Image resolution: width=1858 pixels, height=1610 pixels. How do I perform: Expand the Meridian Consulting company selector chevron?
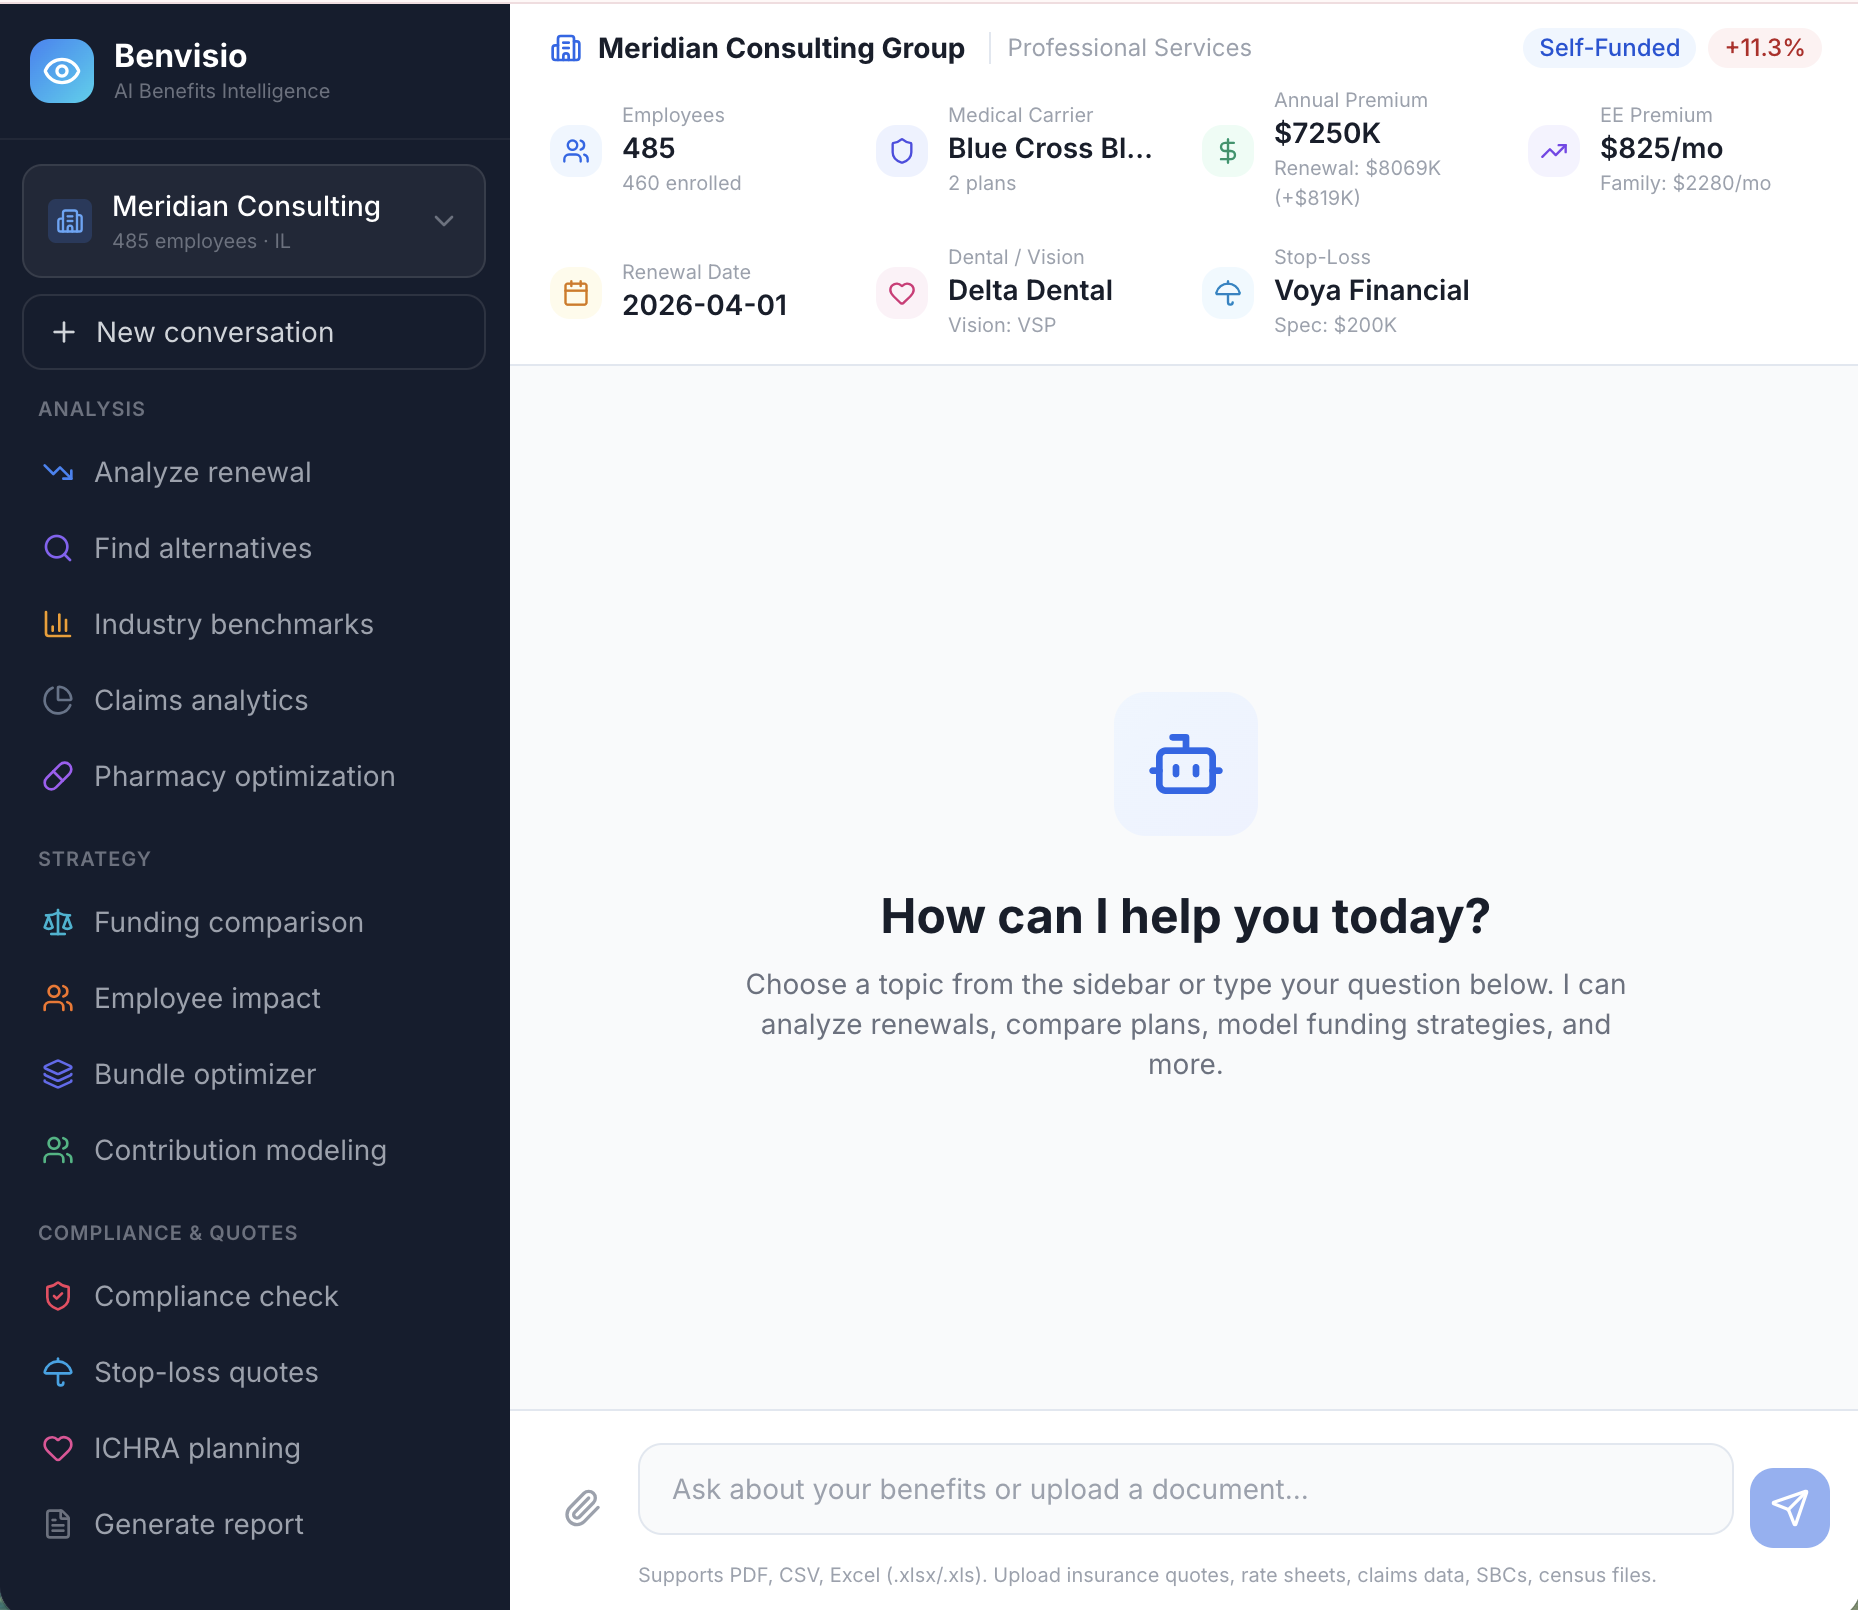click(x=444, y=221)
